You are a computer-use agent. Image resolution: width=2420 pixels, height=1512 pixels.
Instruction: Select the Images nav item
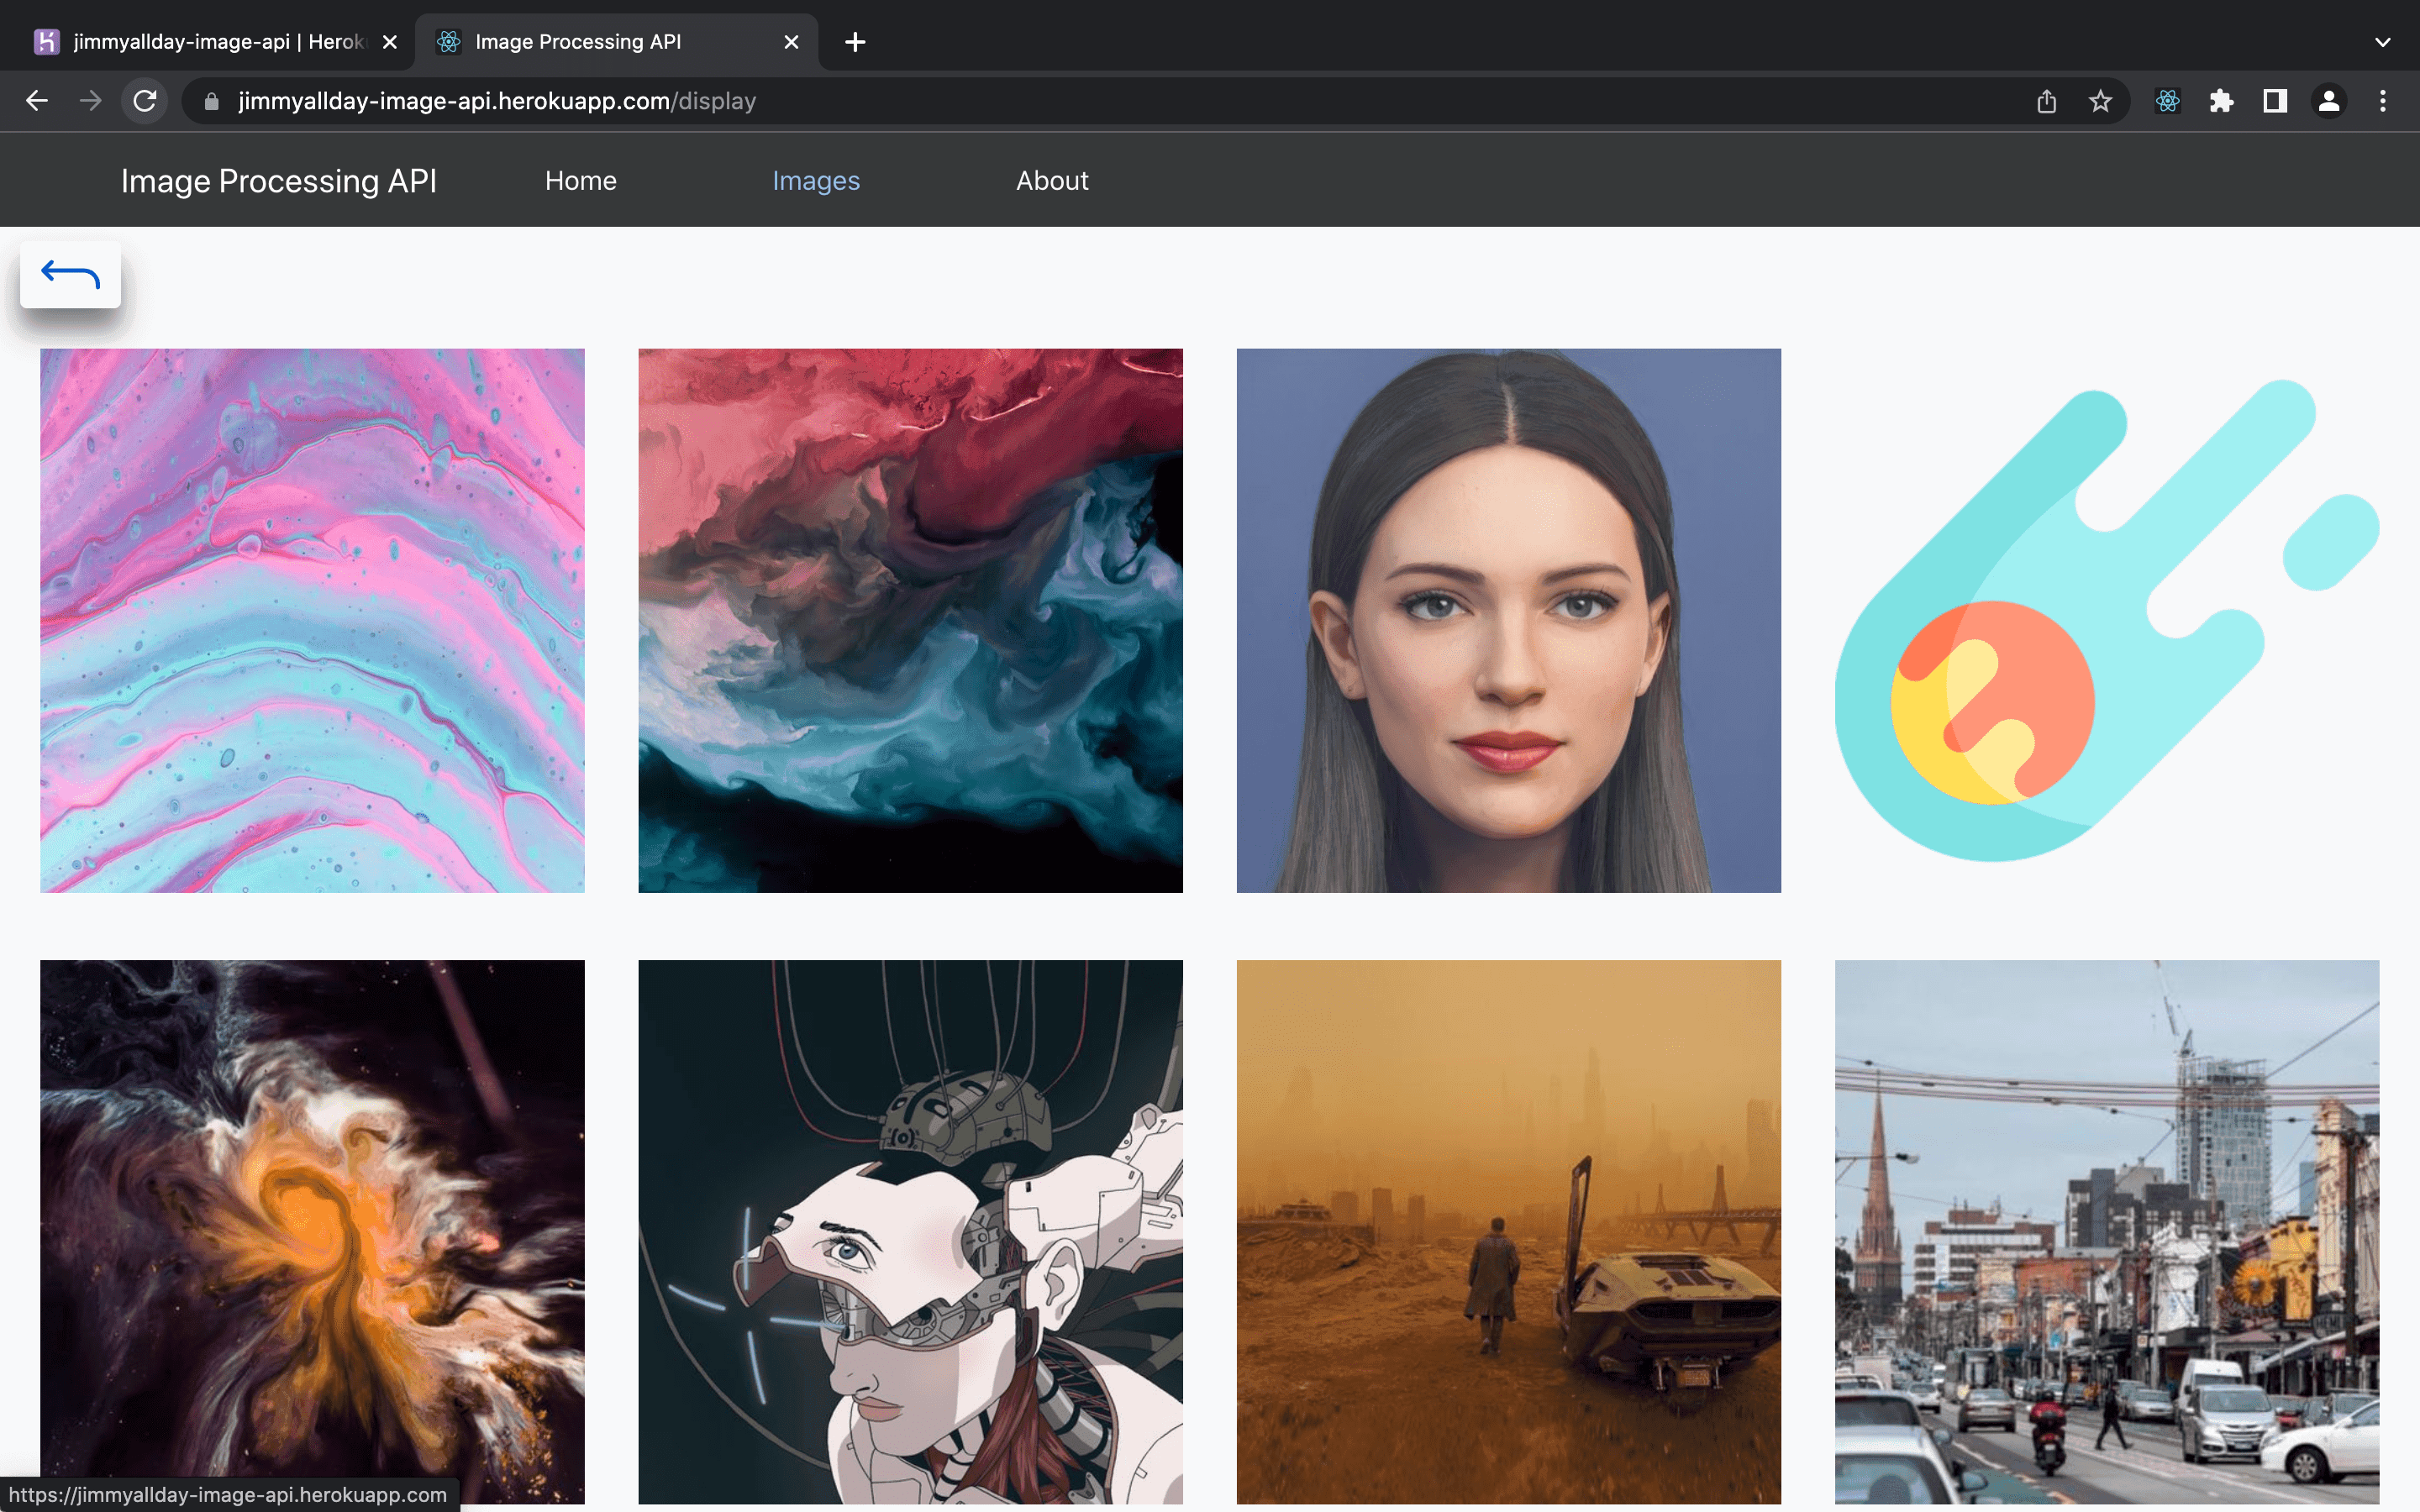[815, 181]
